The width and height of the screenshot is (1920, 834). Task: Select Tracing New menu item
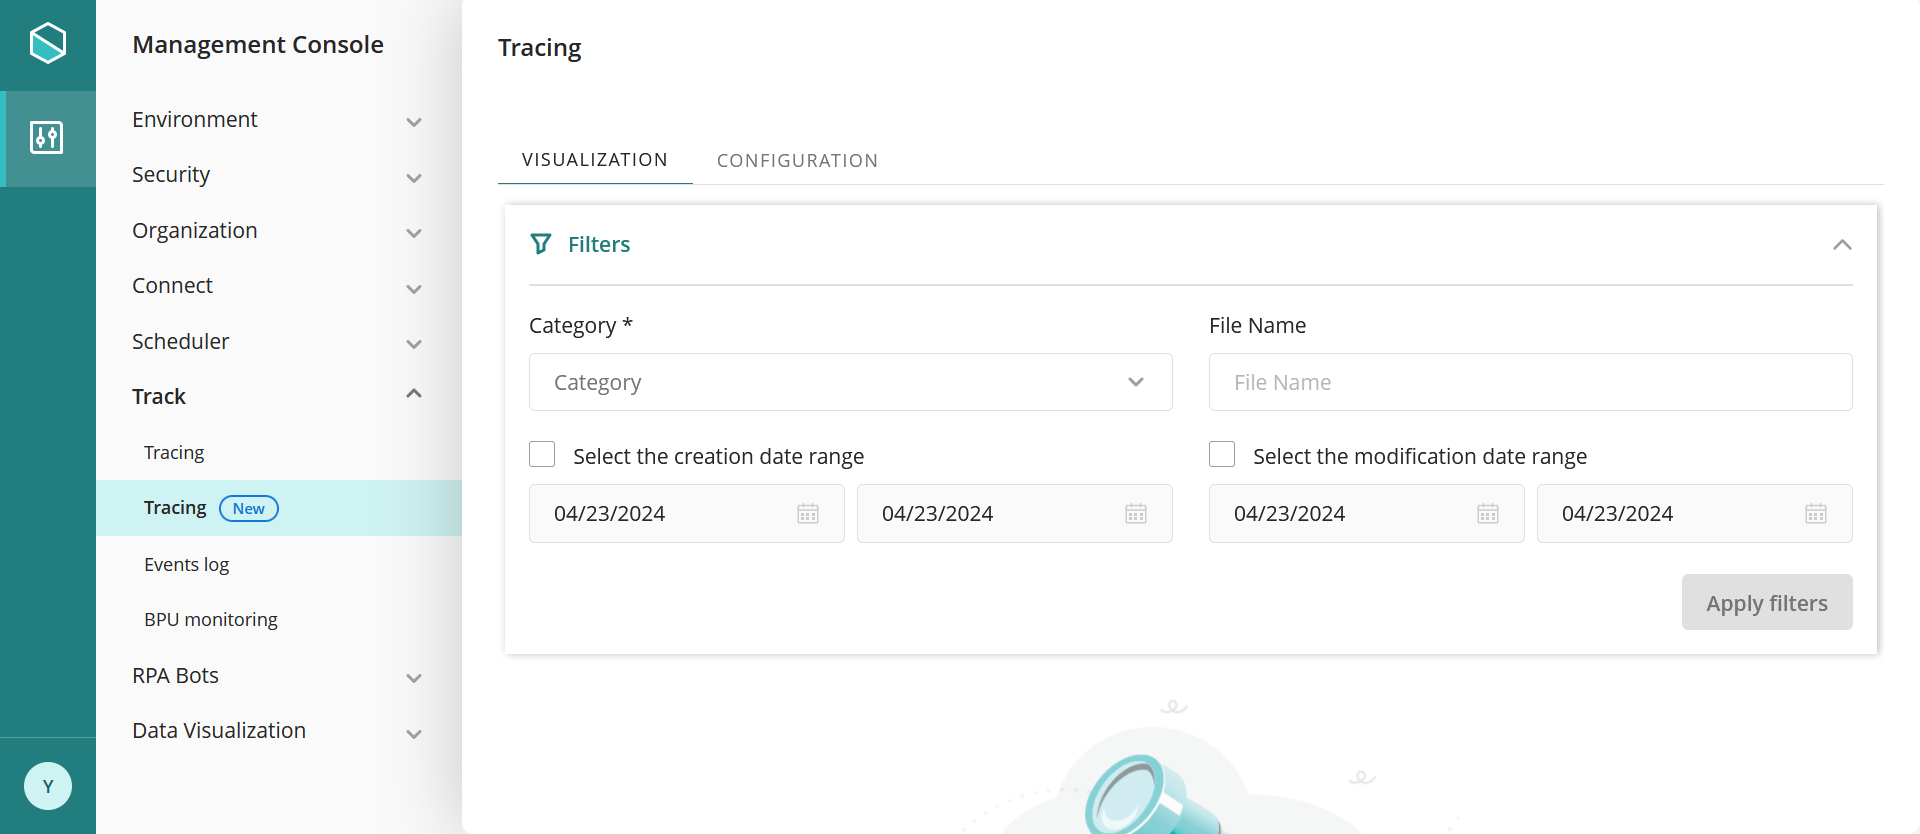coord(279,508)
